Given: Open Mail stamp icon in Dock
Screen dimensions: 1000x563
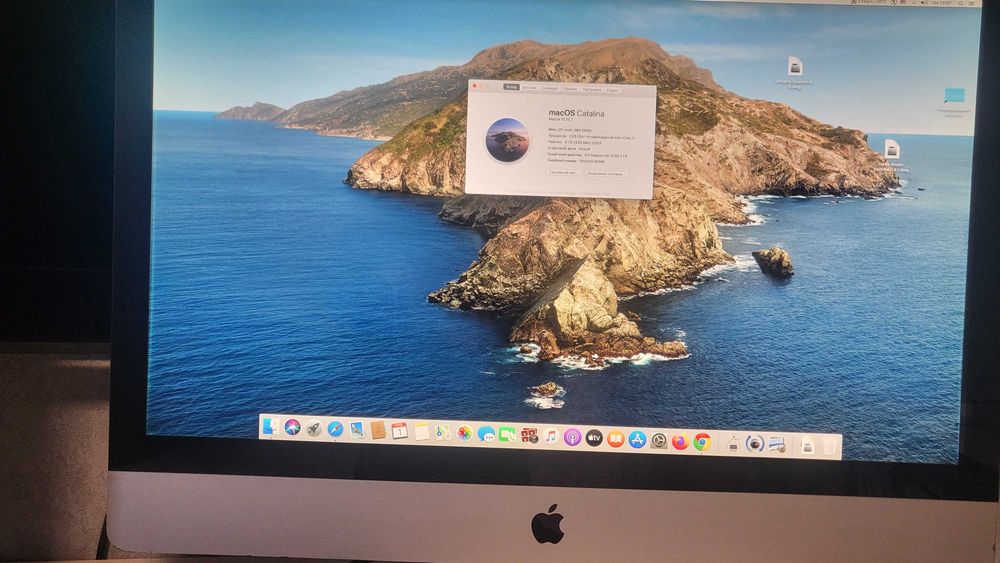Looking at the screenshot, I should (x=357, y=430).
